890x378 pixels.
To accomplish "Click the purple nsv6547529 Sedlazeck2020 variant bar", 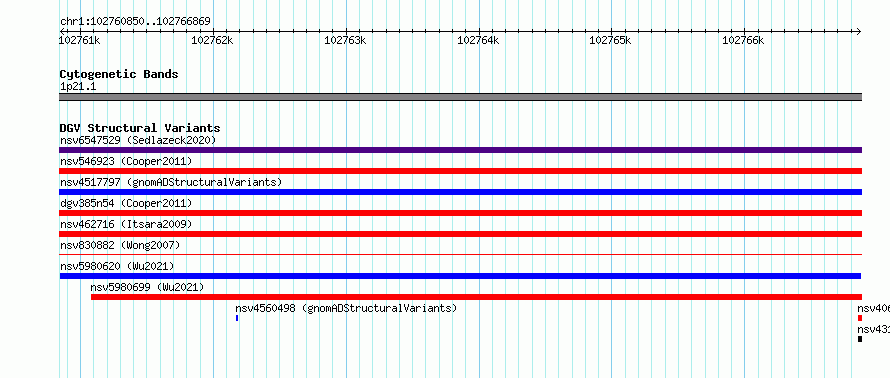I will [460, 150].
